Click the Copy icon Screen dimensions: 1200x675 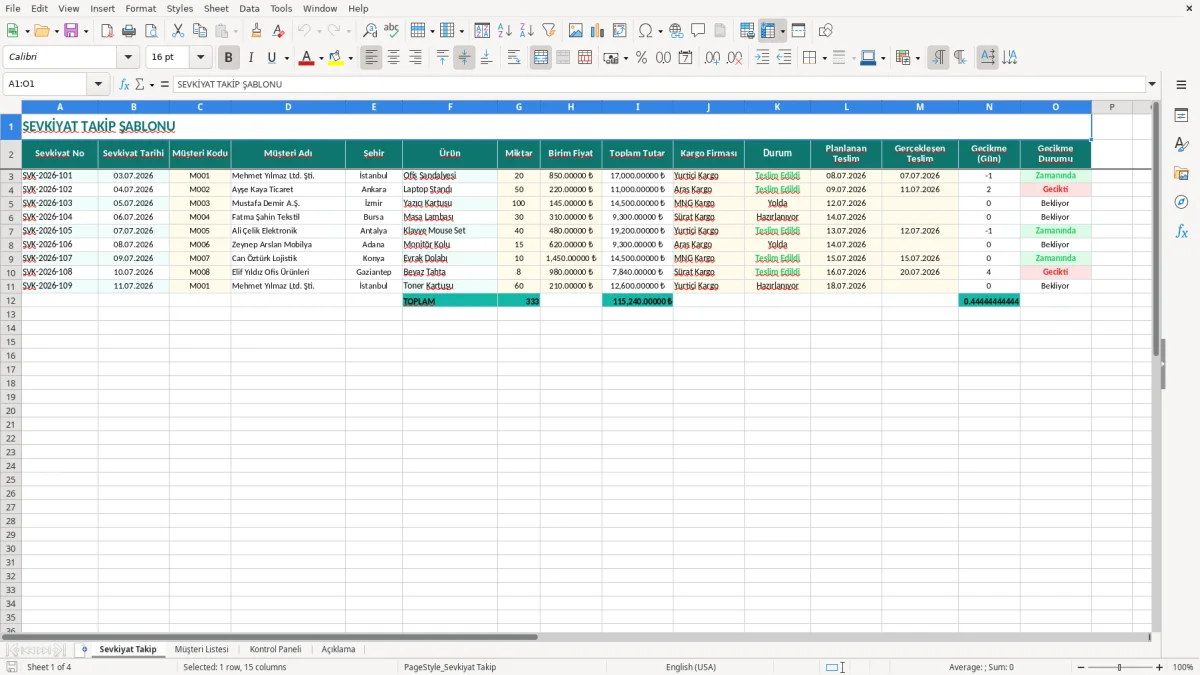click(200, 31)
